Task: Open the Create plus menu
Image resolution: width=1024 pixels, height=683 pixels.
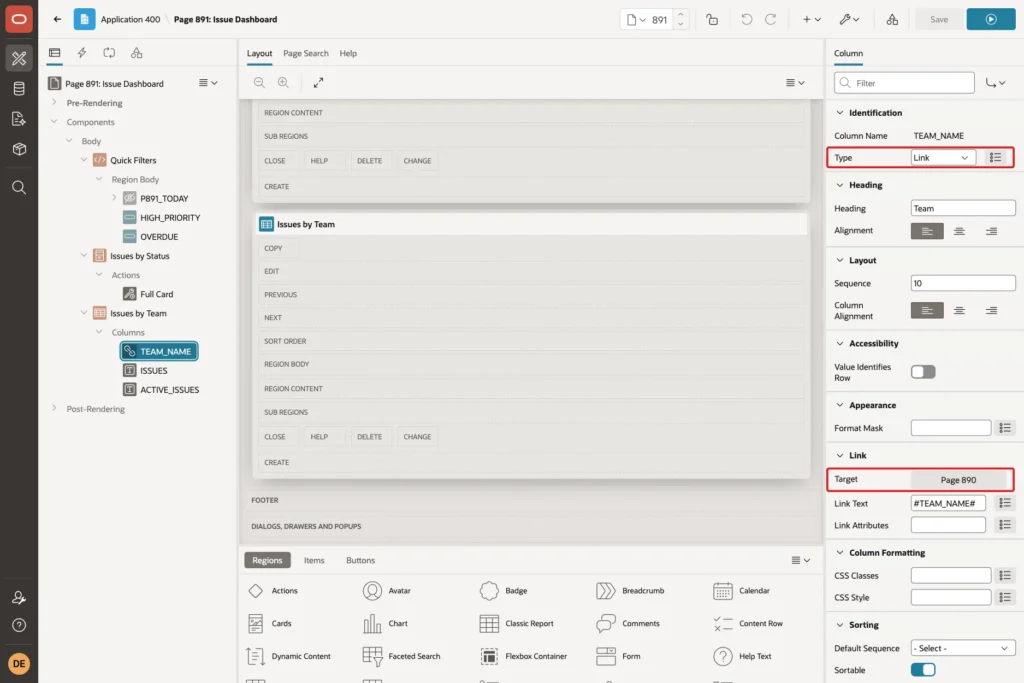Action: coord(812,20)
